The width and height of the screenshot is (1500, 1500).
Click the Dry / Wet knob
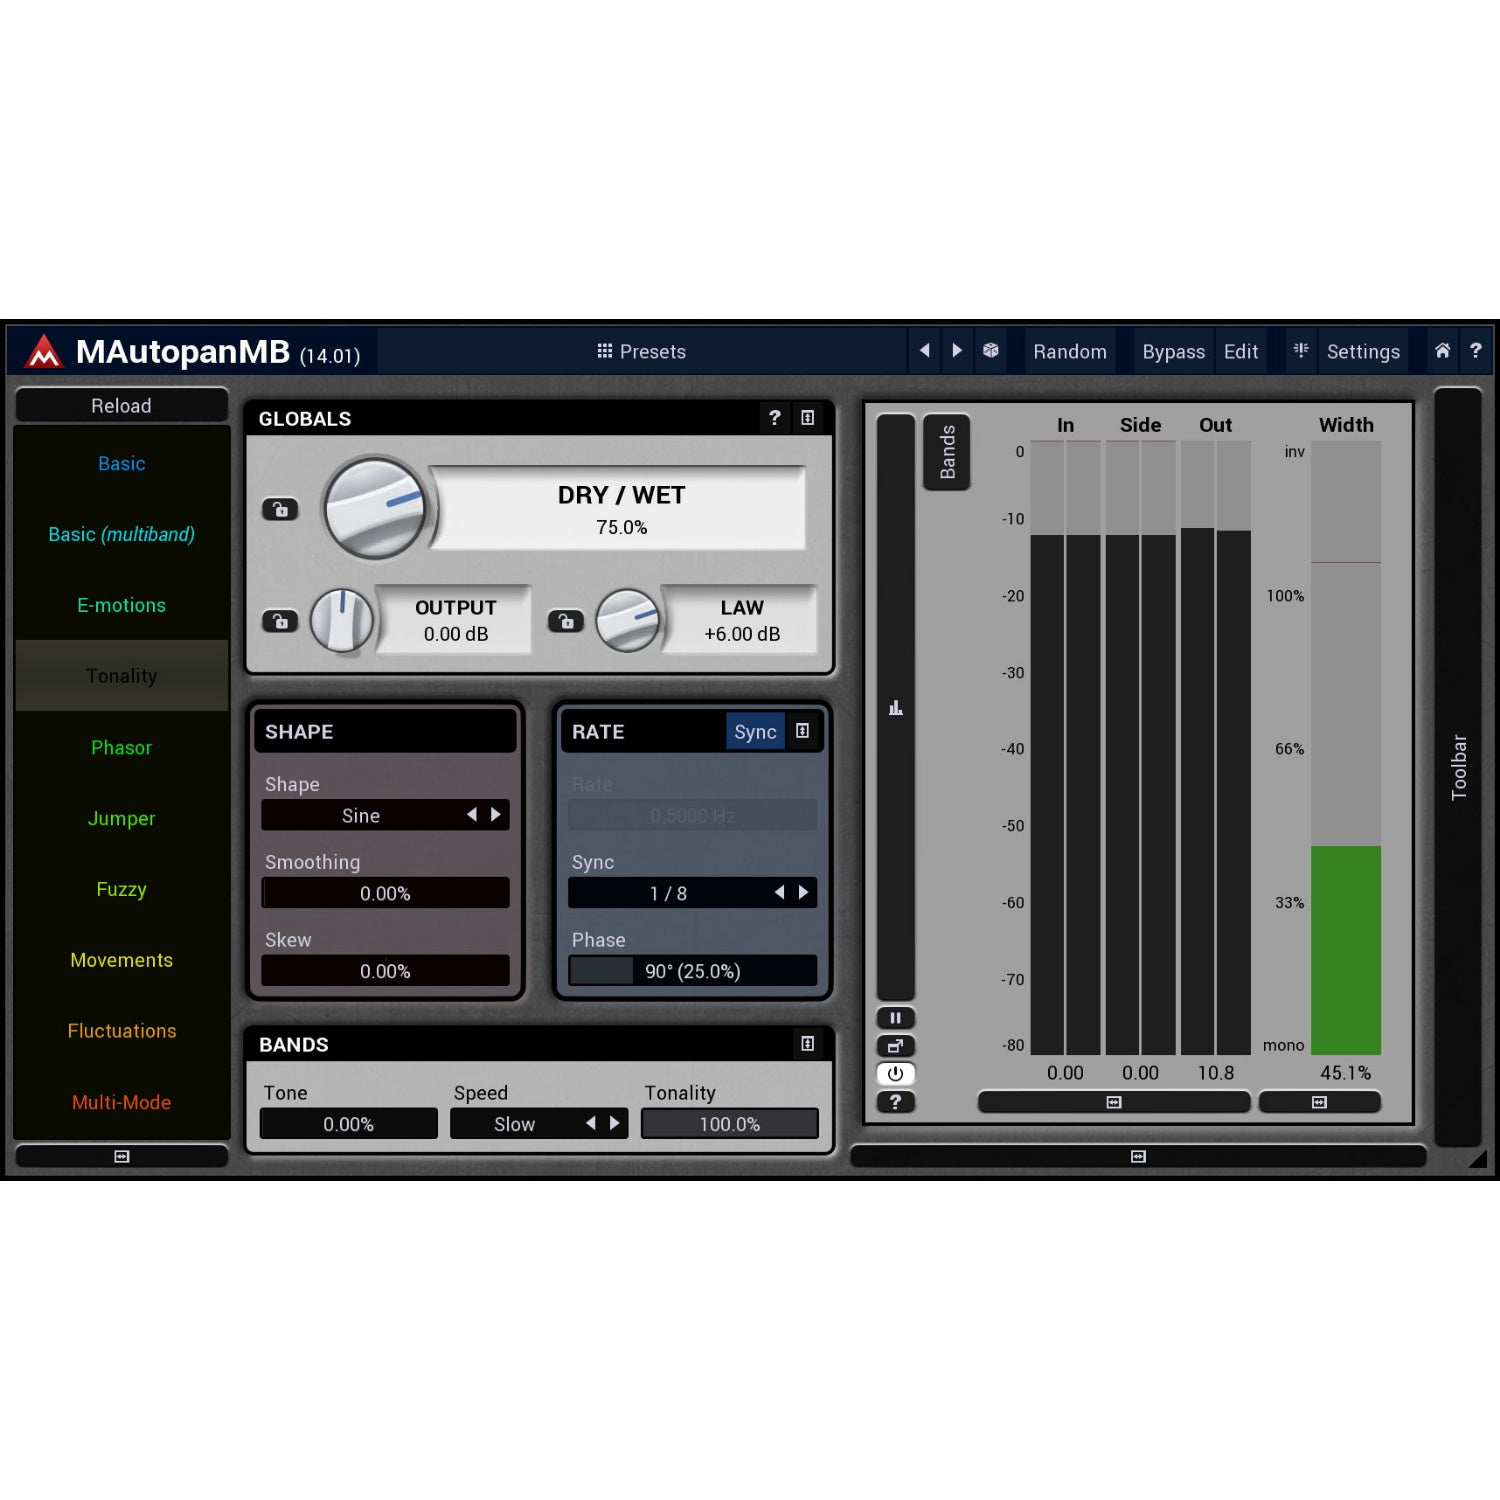(x=375, y=508)
